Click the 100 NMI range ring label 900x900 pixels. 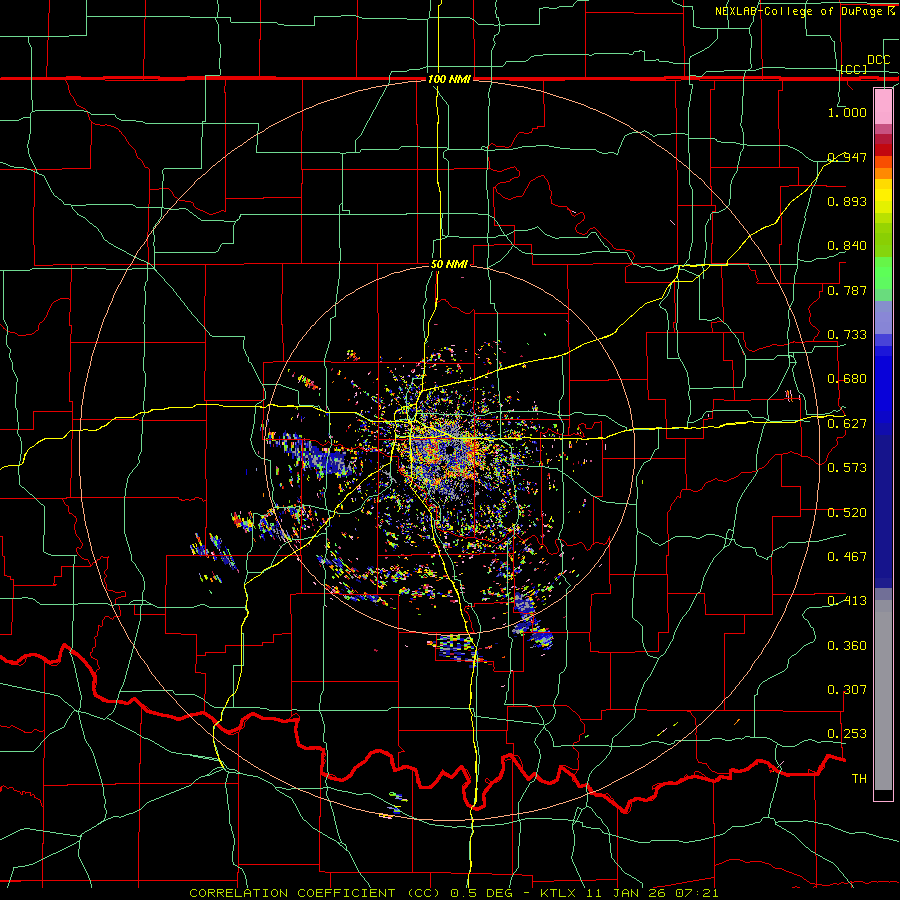click(449, 79)
